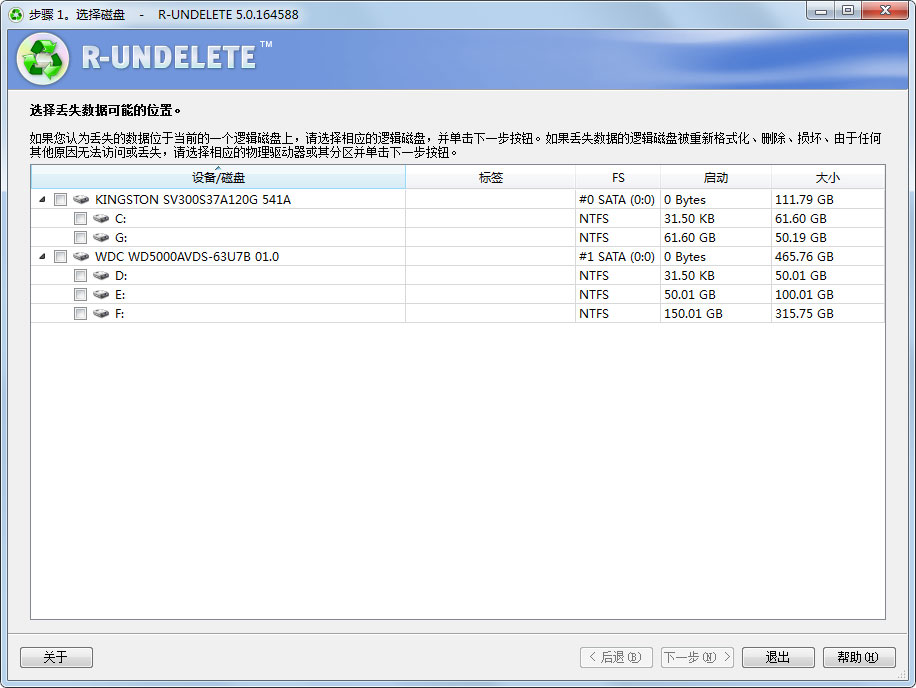Click the KINGSTON drive disk icon
Viewport: 916px width, 688px height.
(81, 200)
